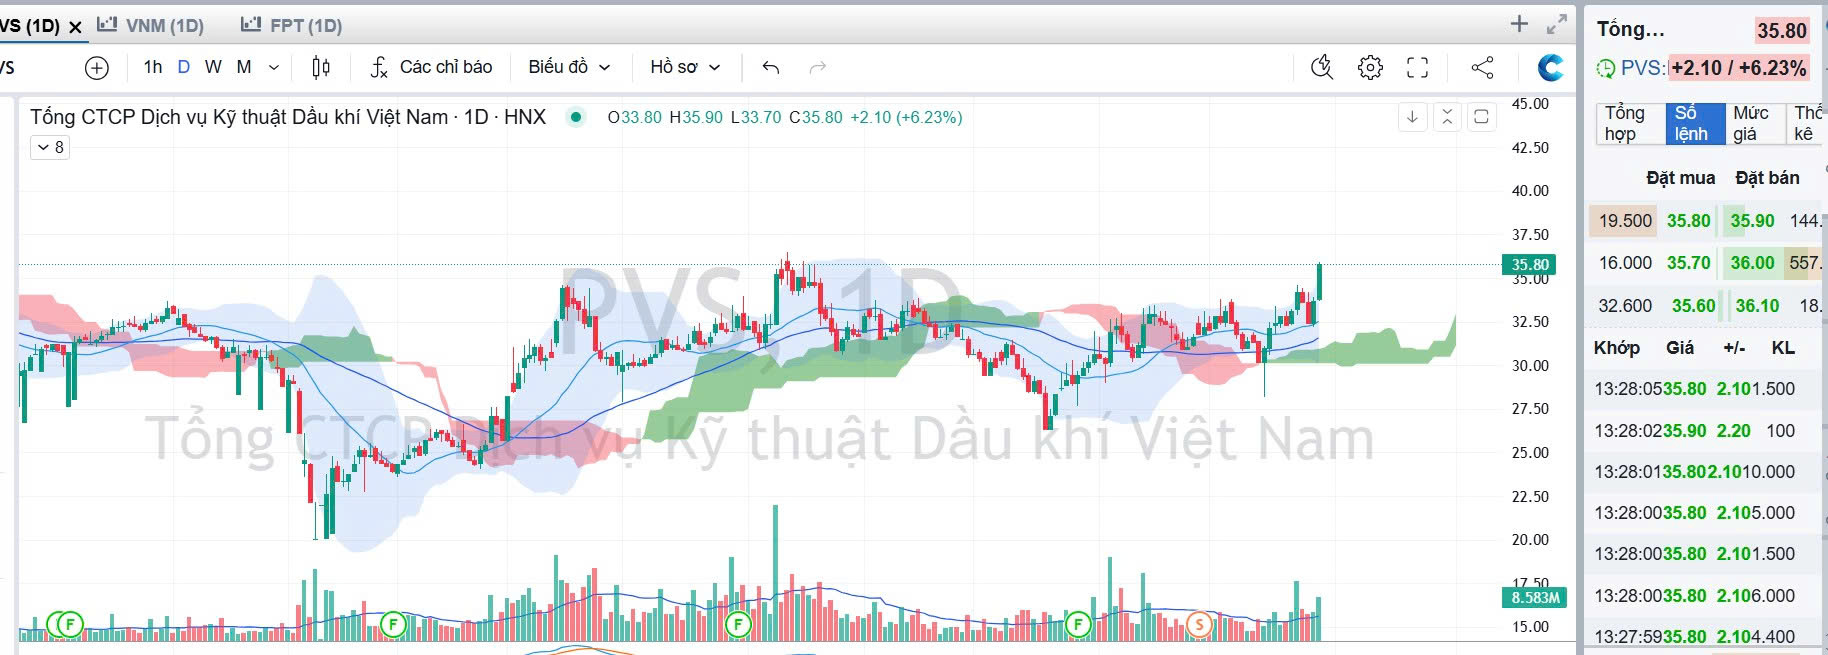Click the +2.10 / +6.23% change value
Image resolution: width=1828 pixels, height=655 pixels.
pyautogui.click(x=1739, y=68)
